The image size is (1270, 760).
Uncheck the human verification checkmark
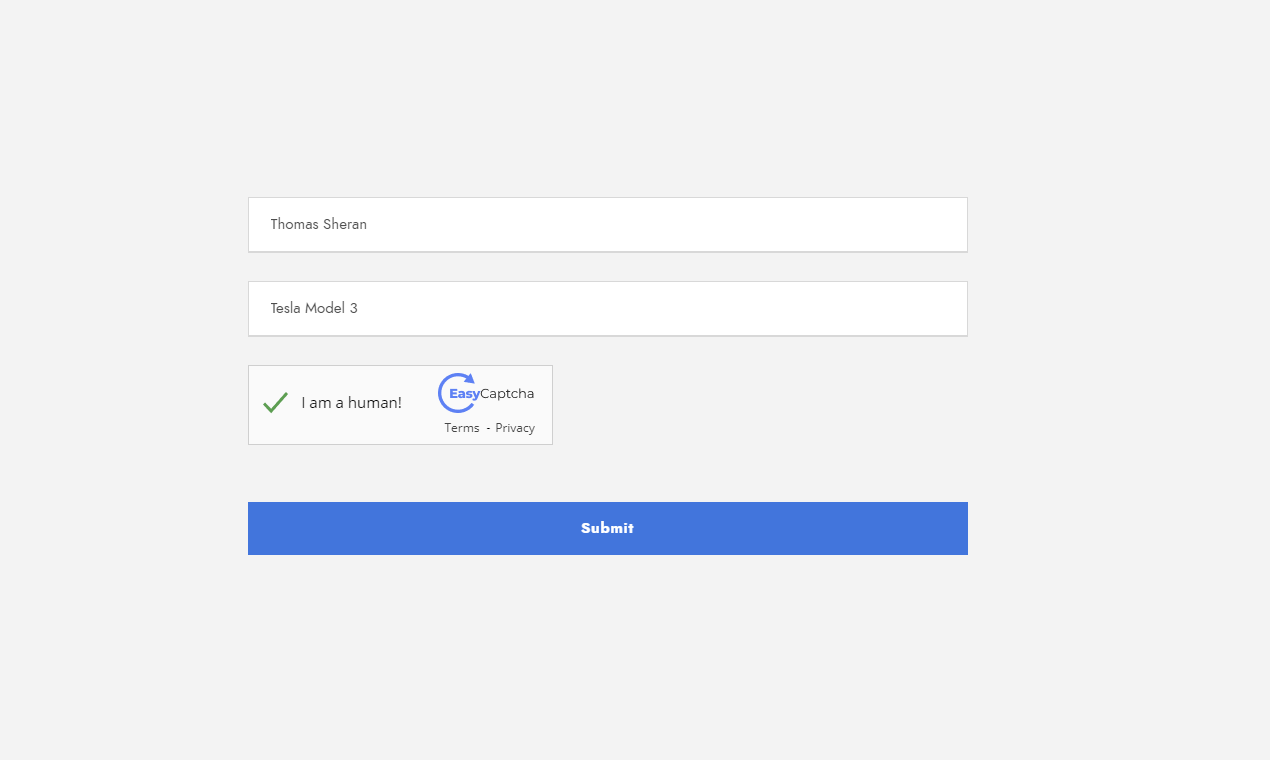(275, 403)
